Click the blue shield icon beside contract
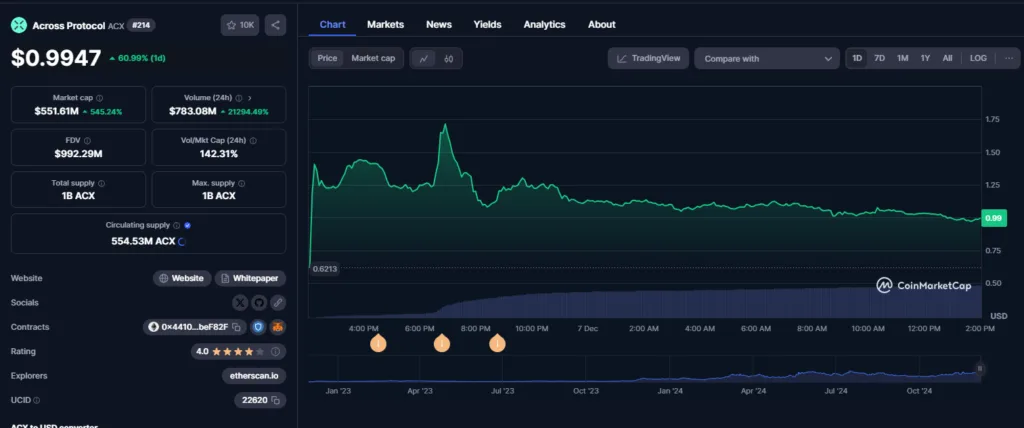The width and height of the screenshot is (1024, 428). pos(258,327)
